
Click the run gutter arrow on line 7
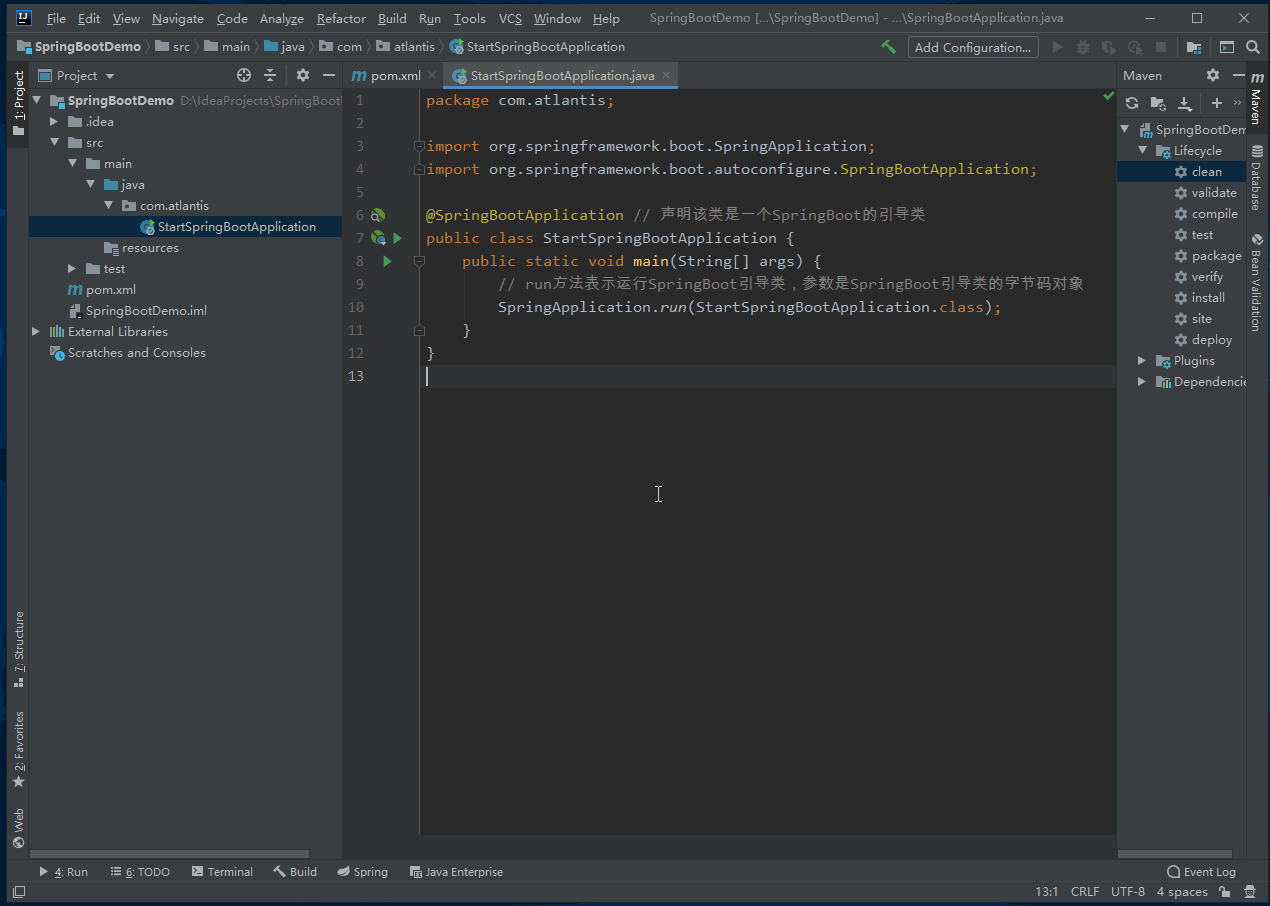click(x=397, y=238)
